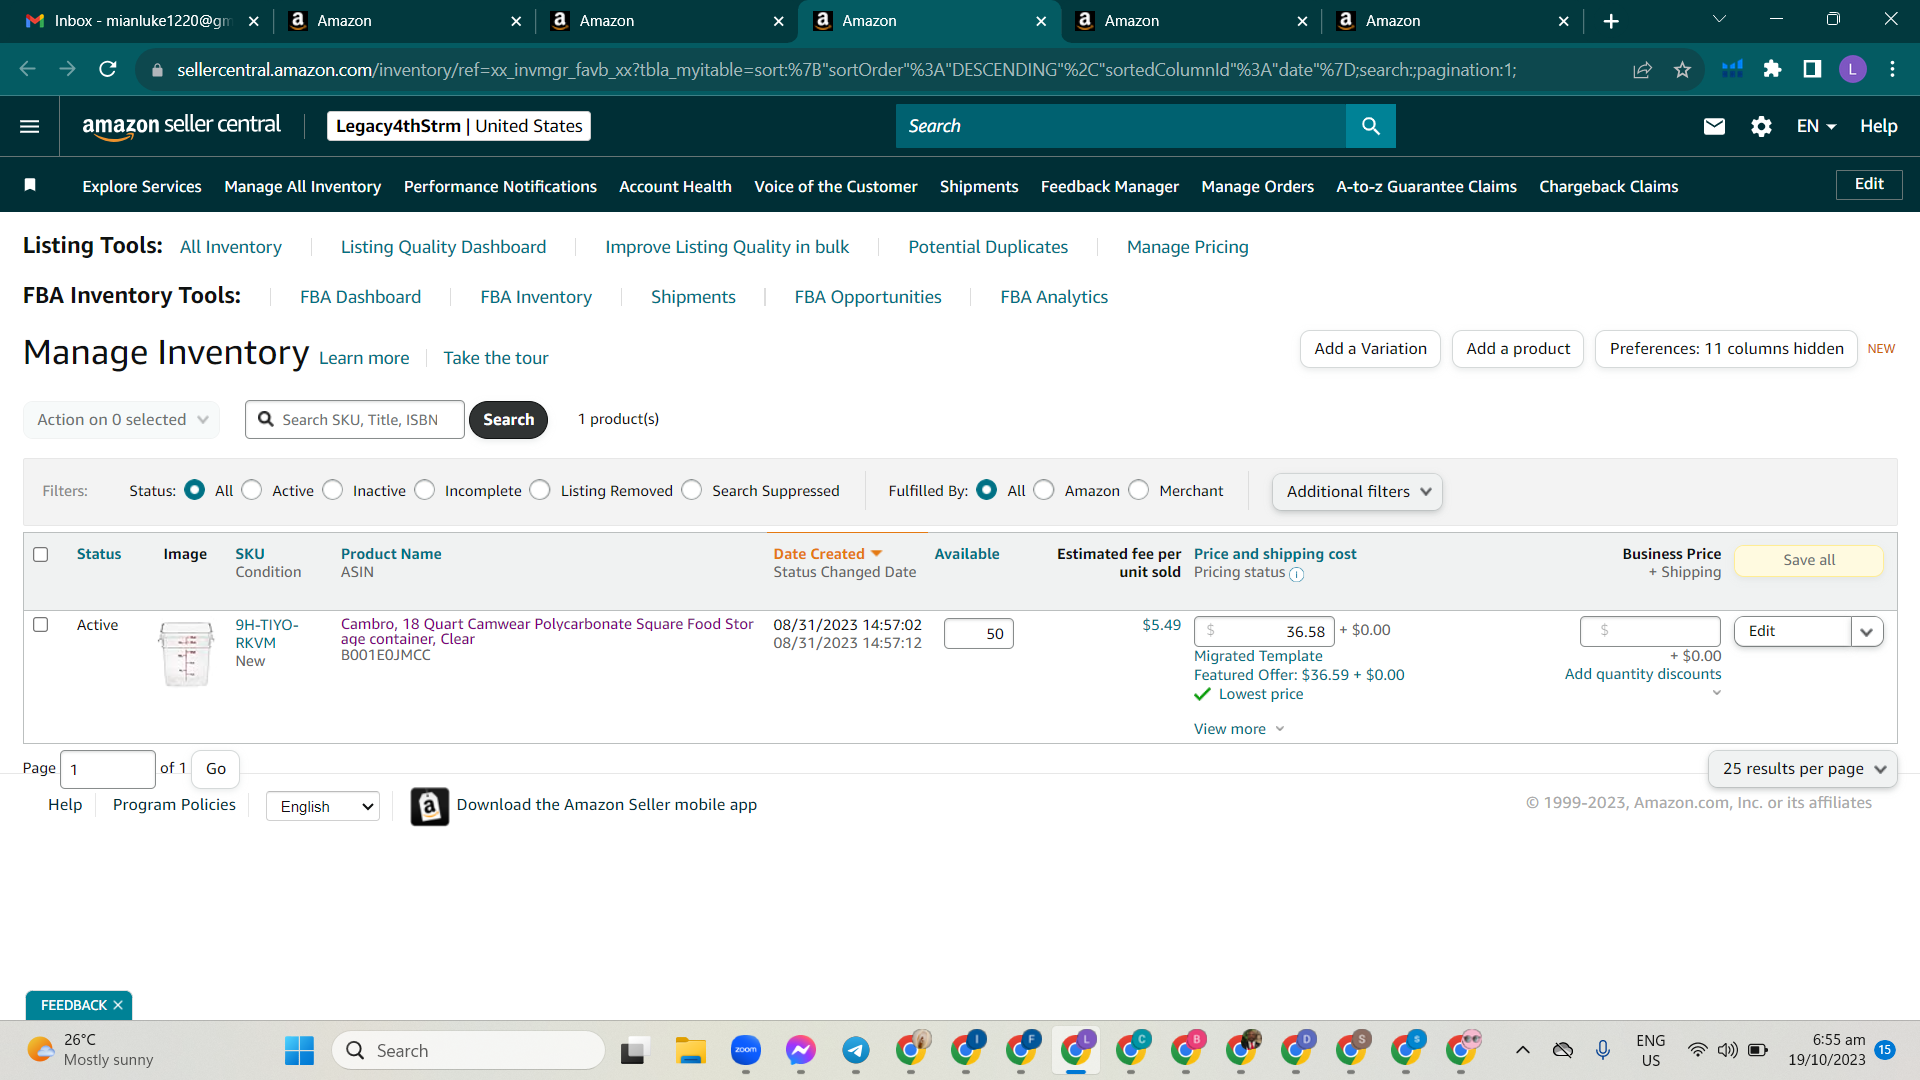1920x1080 pixels.
Task: Open the FBA Dashboard link
Action: (x=361, y=297)
